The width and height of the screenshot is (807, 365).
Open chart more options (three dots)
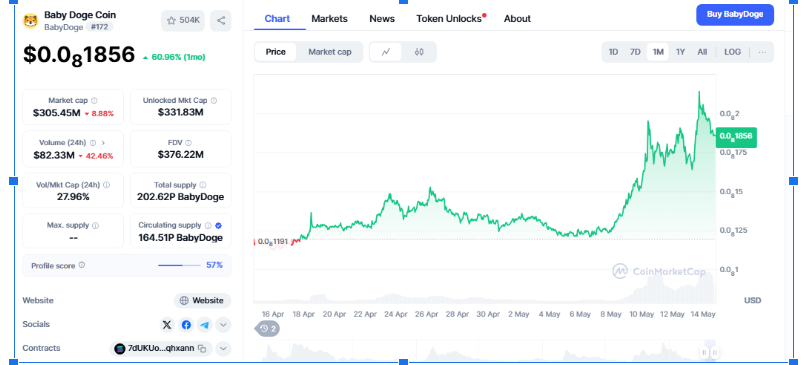[762, 52]
